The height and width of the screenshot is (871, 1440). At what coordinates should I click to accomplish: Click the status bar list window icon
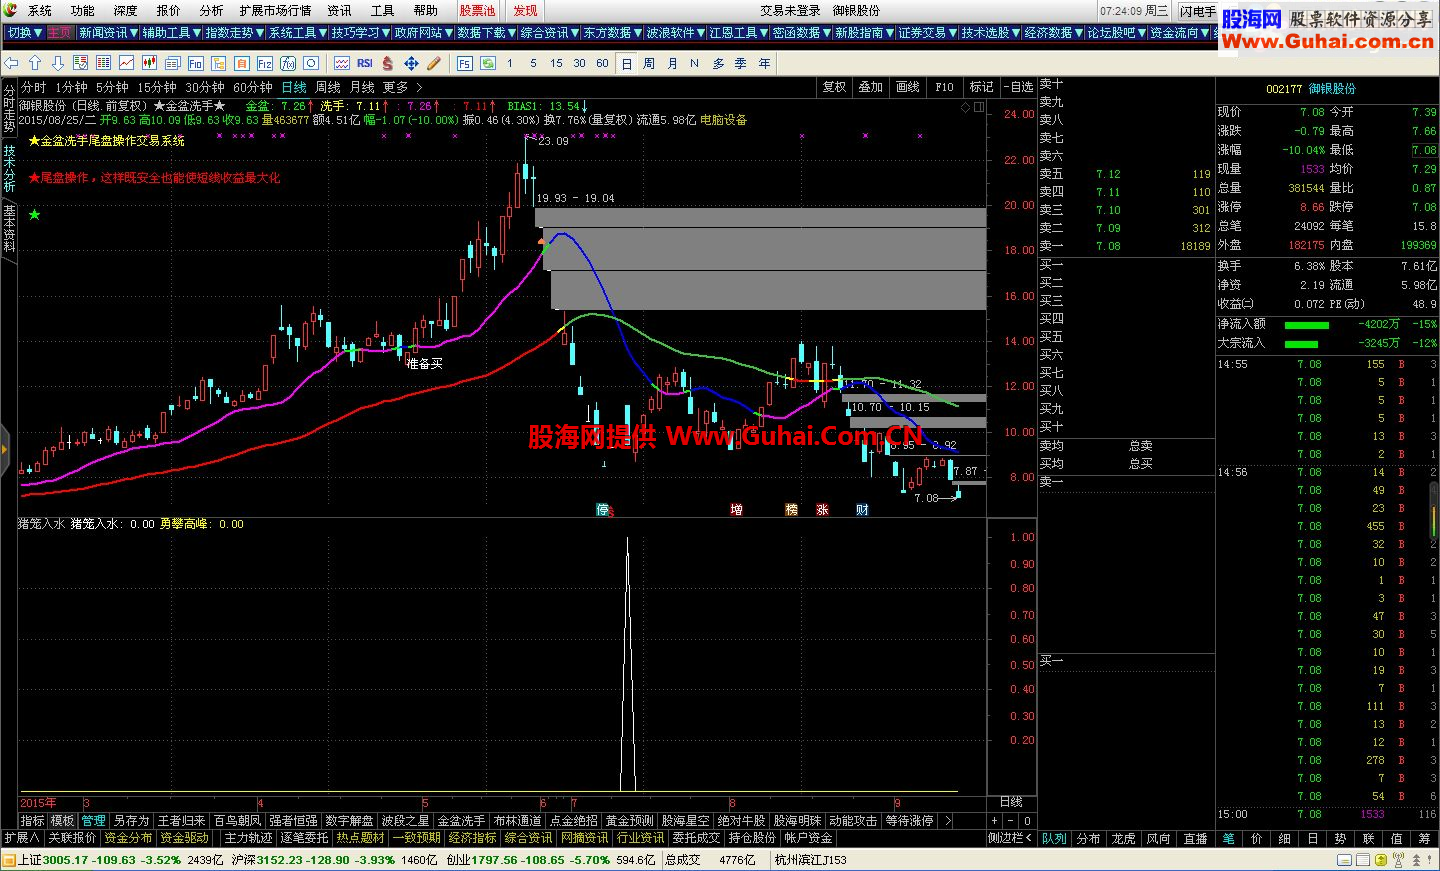click(x=1363, y=860)
